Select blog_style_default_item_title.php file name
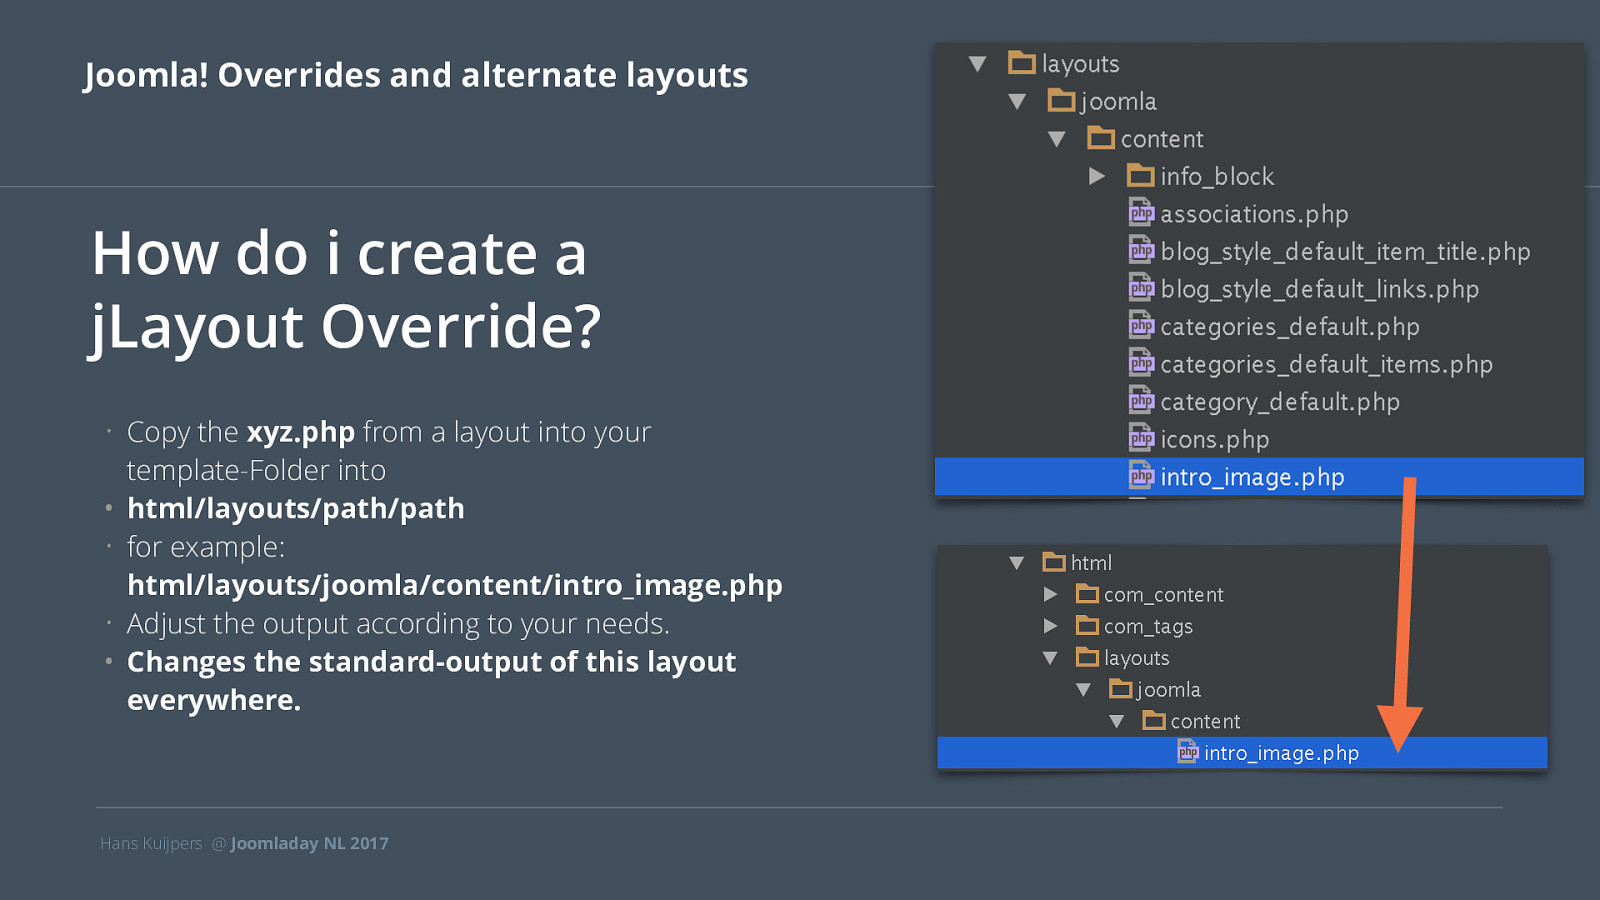The image size is (1600, 900). [x=1345, y=252]
